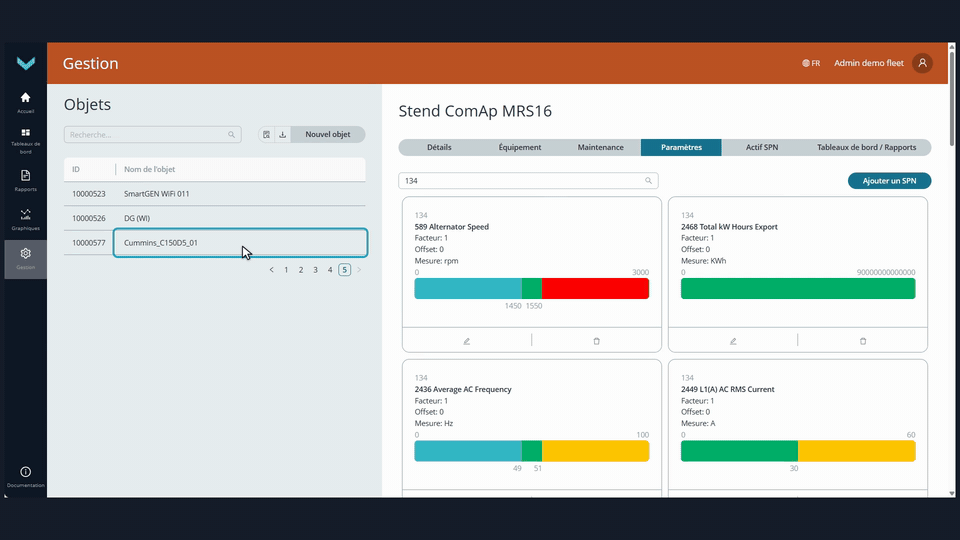The height and width of the screenshot is (540, 960).
Task: Click the Alternator Speed red range bar segment
Action: click(x=595, y=288)
